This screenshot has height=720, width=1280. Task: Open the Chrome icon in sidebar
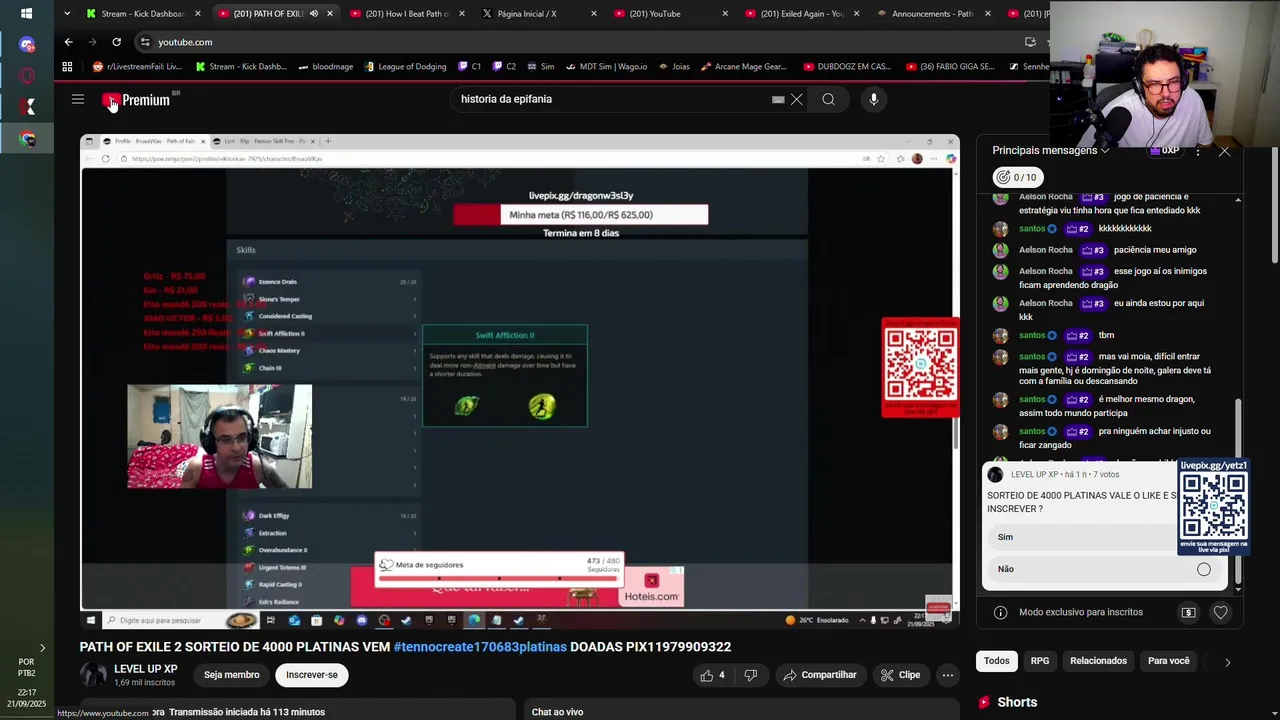tap(27, 139)
